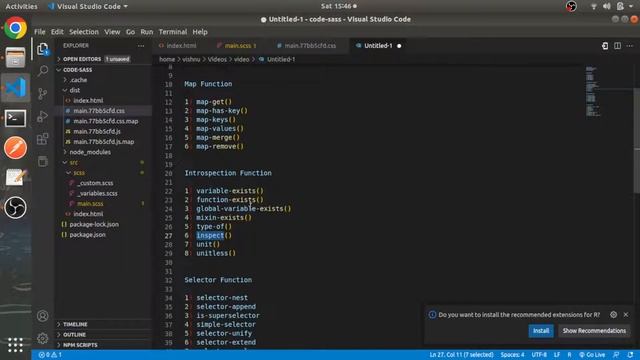Image resolution: width=640 pixels, height=360 pixels.
Task: Click the split editor right icon
Action: tap(618, 46)
